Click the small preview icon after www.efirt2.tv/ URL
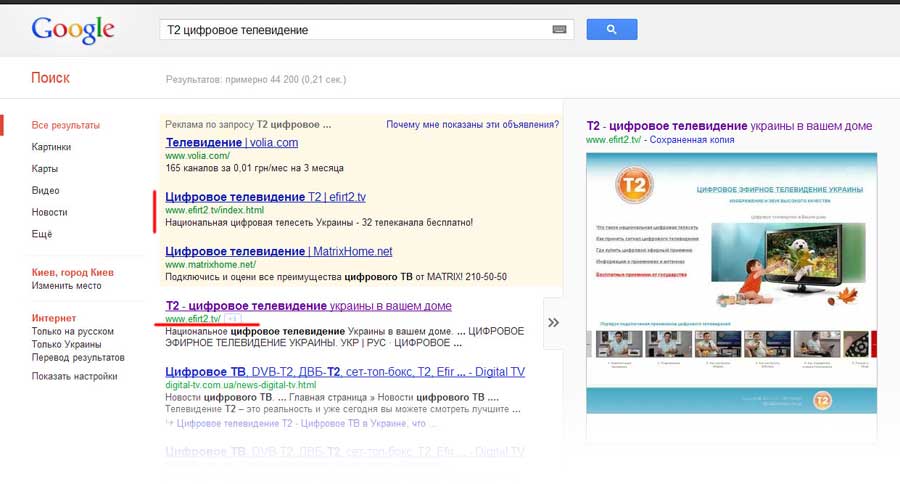 pos(232,319)
